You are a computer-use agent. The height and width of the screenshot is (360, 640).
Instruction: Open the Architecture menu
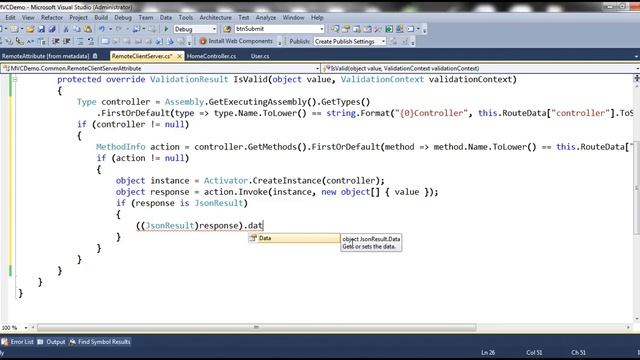point(216,18)
